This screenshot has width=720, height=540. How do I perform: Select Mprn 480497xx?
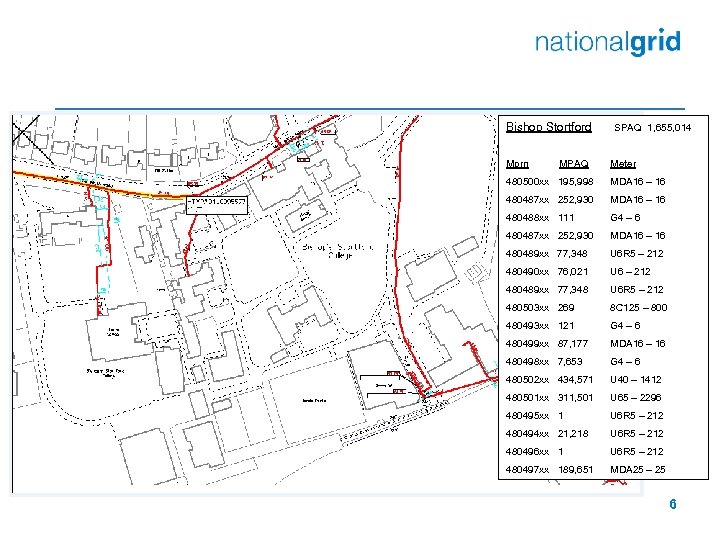pos(527,470)
